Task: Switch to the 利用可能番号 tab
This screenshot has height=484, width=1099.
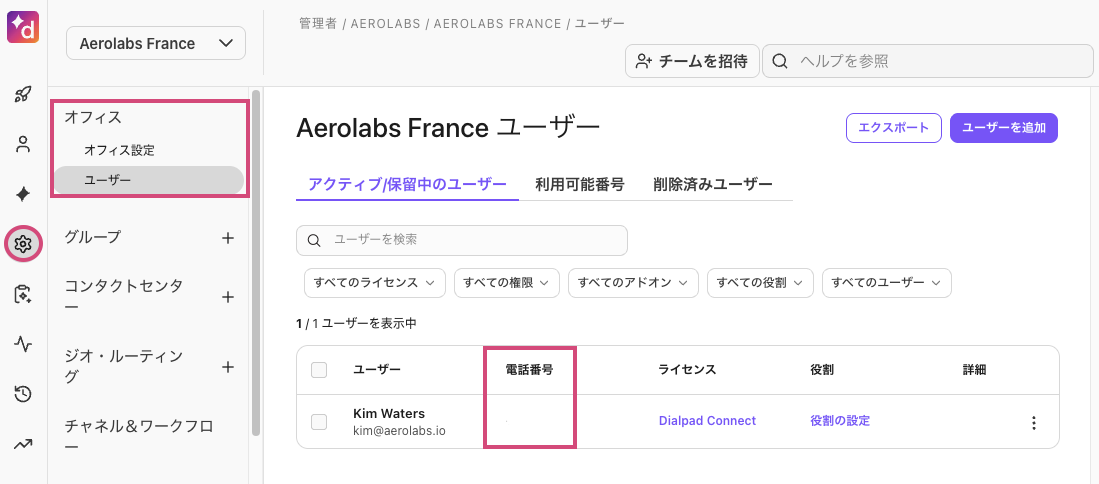Action: (580, 184)
